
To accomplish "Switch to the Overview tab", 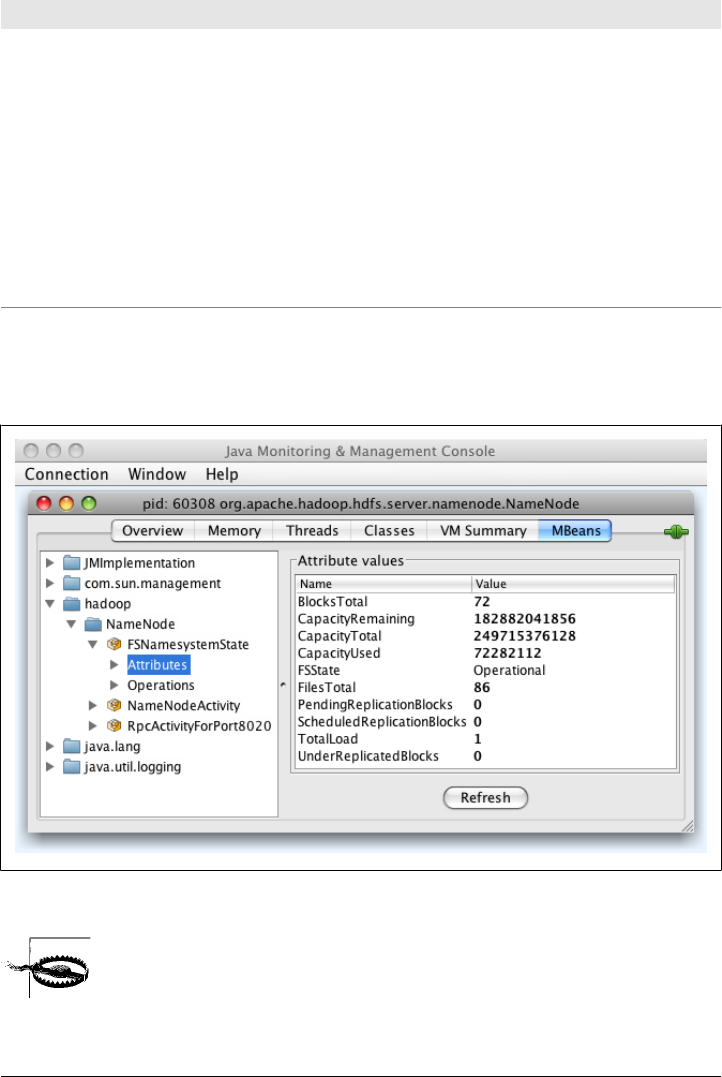I will [153, 531].
